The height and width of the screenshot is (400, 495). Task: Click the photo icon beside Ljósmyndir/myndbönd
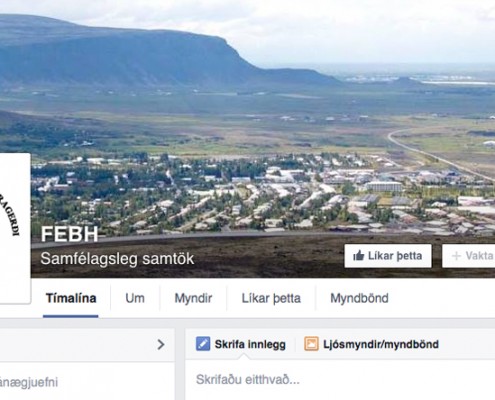tap(311, 344)
